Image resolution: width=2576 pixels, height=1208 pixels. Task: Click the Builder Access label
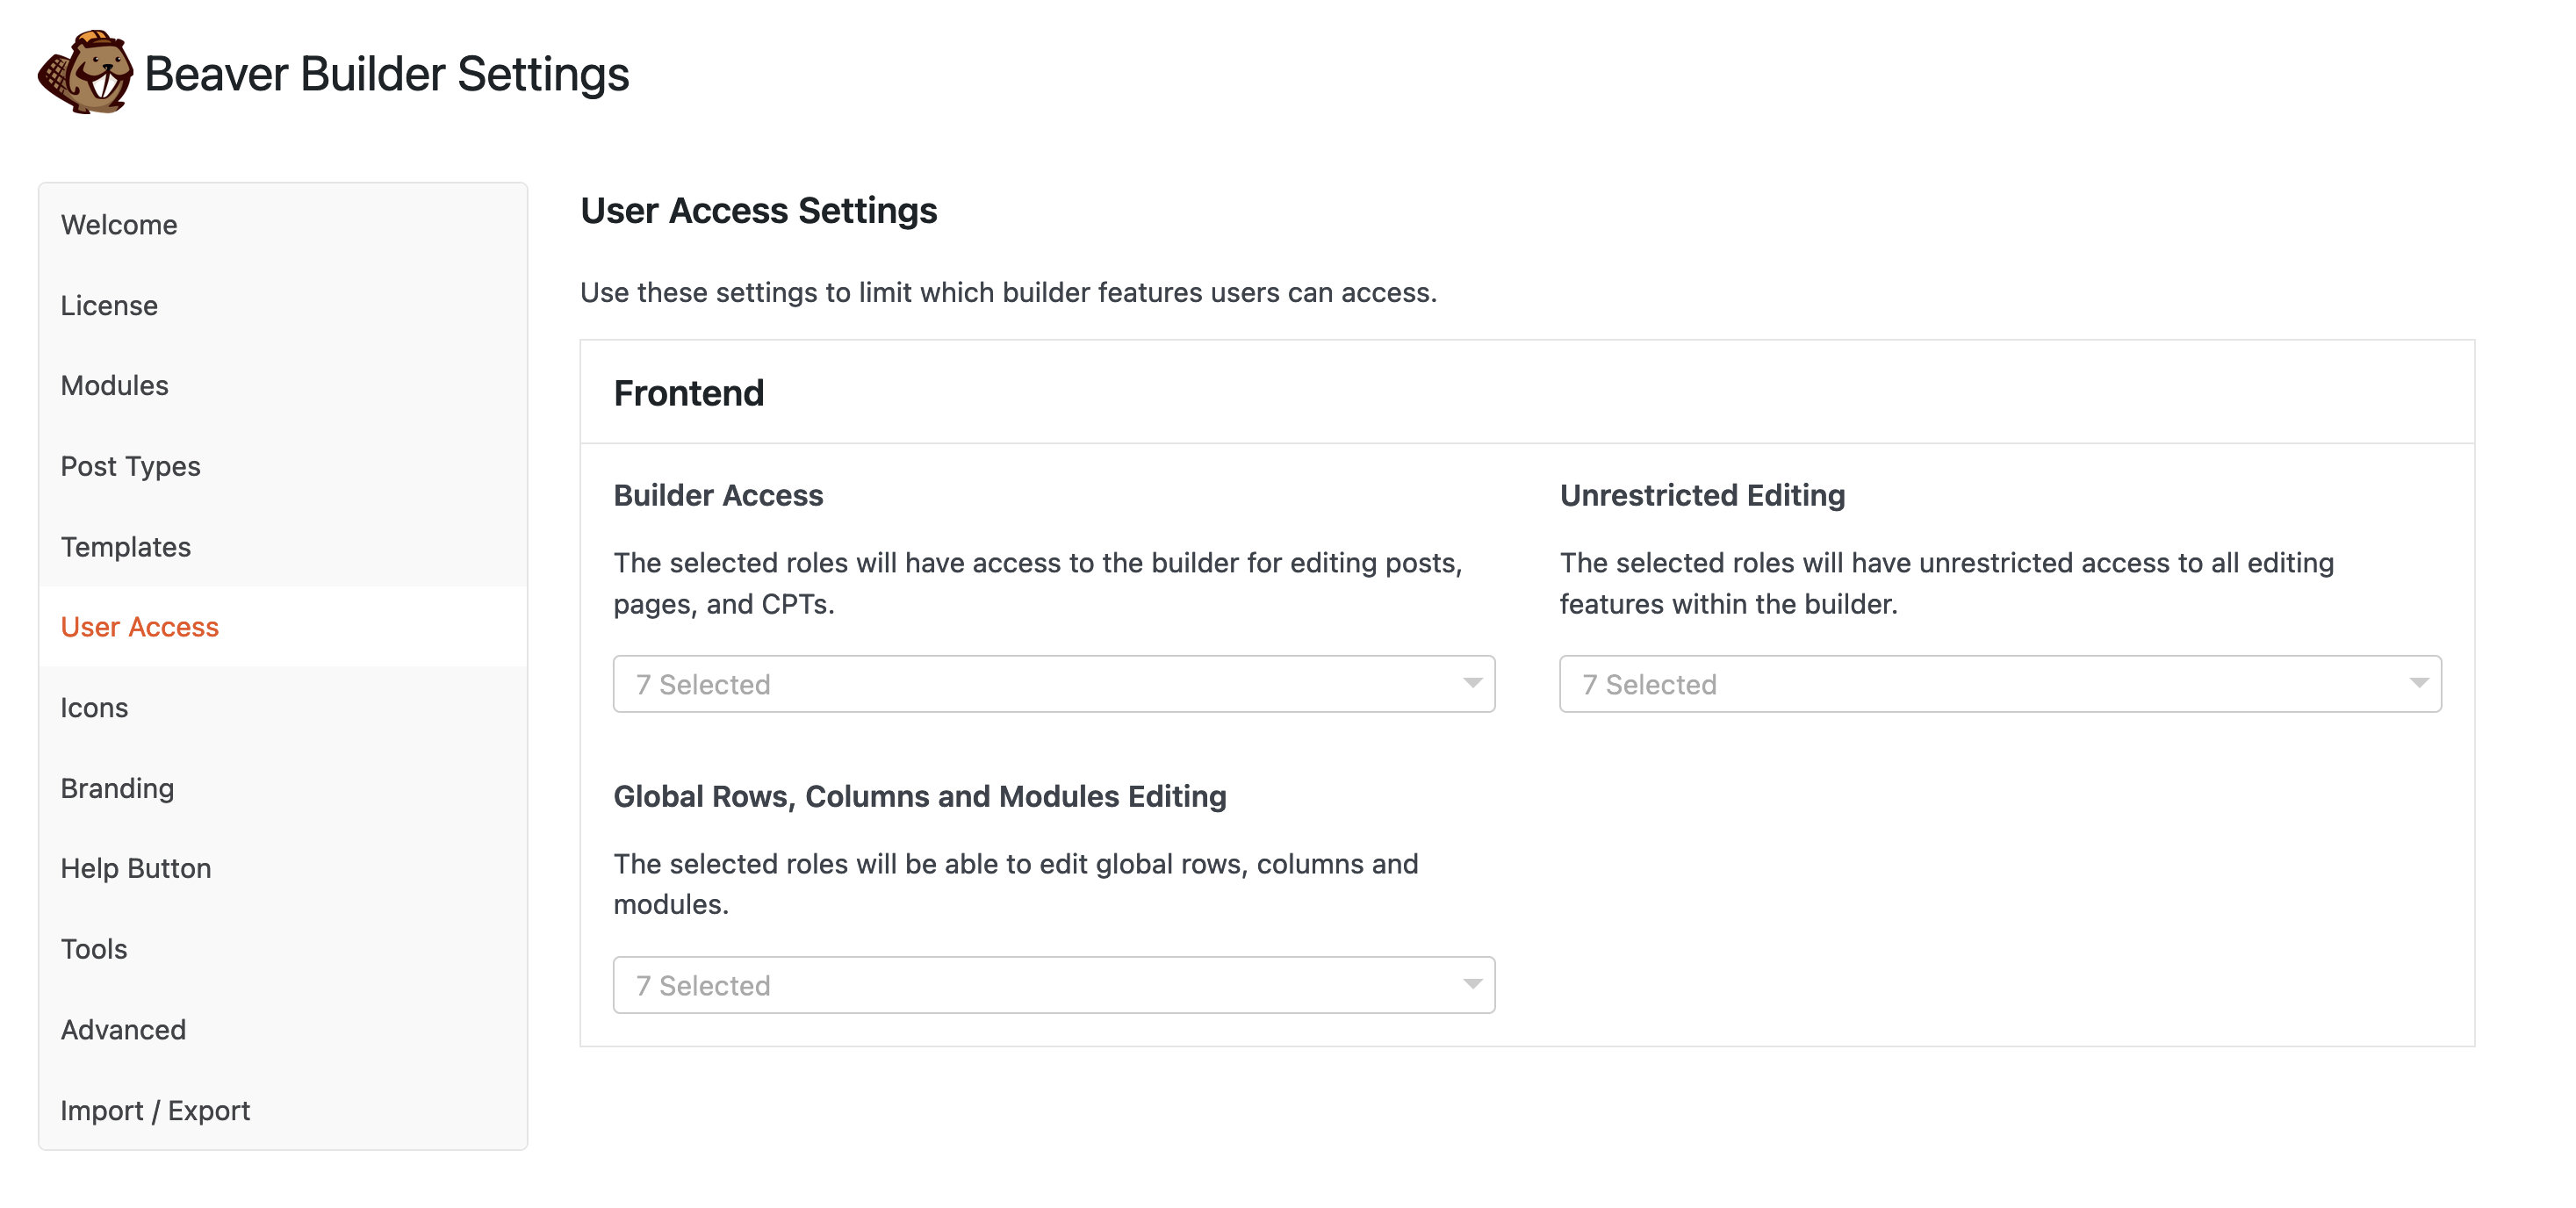click(x=718, y=495)
